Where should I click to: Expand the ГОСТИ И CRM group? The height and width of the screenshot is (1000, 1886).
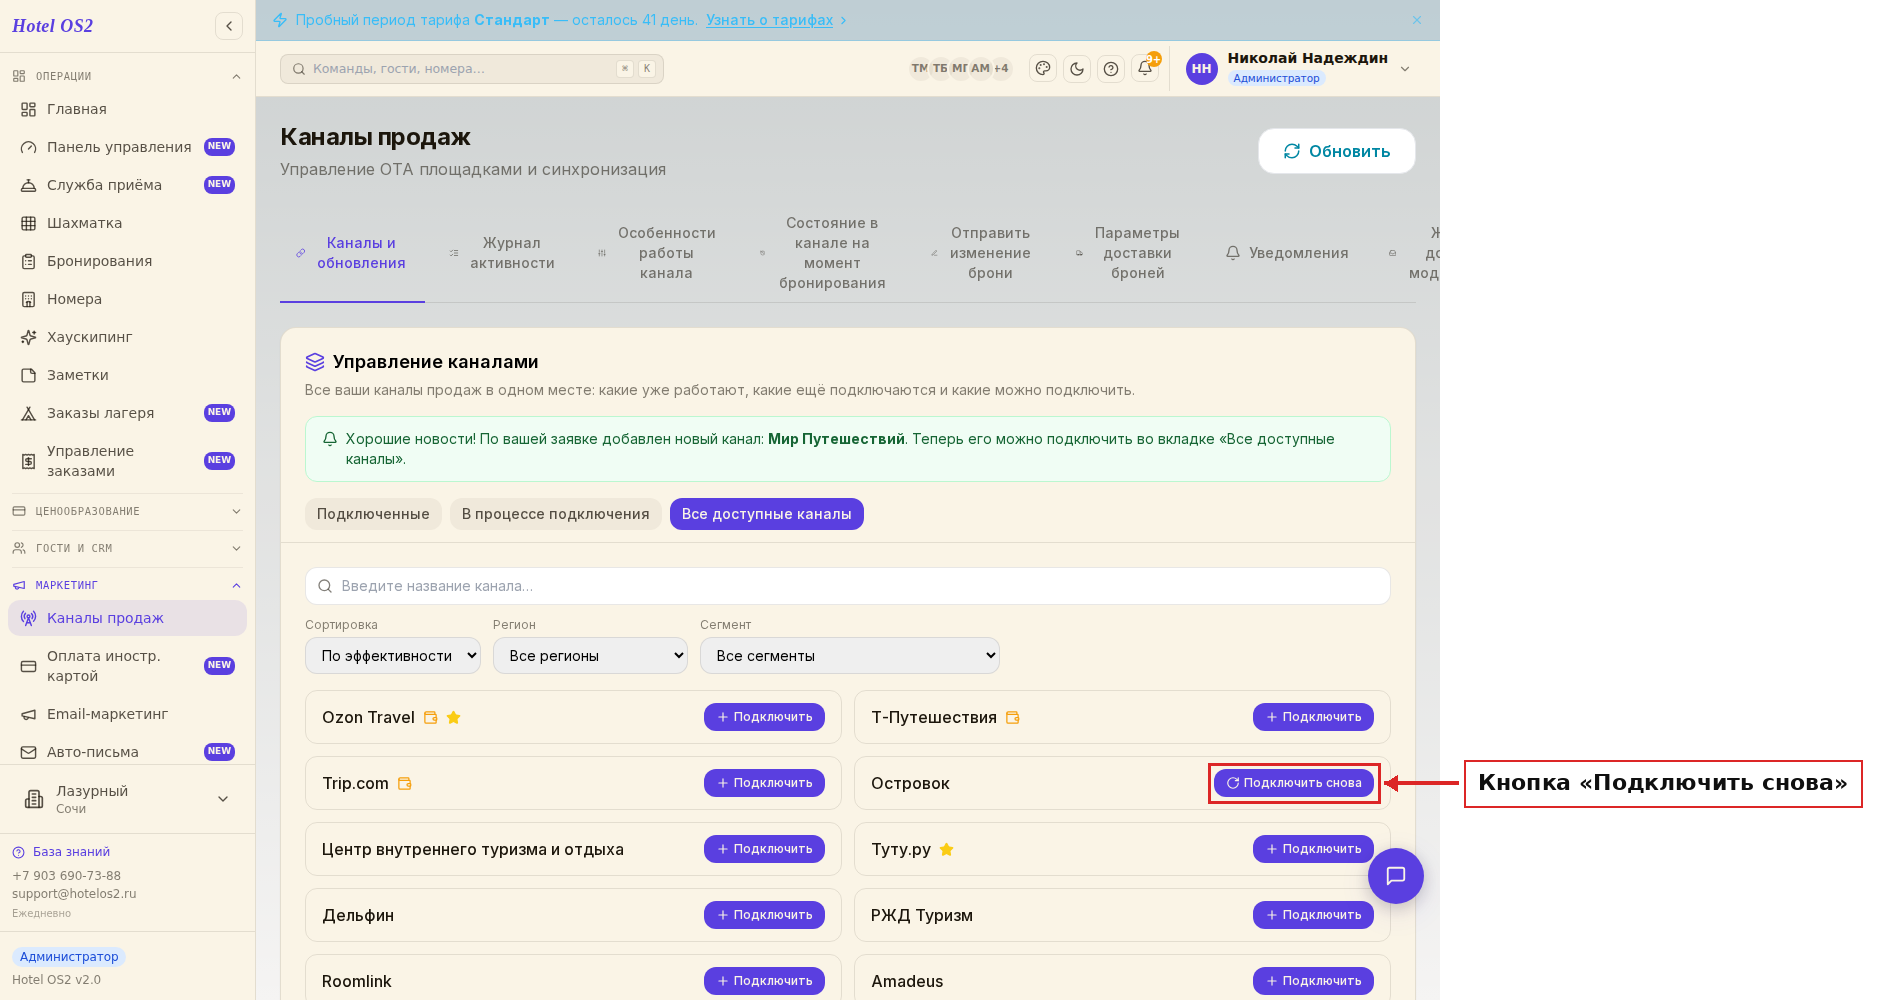coord(127,548)
